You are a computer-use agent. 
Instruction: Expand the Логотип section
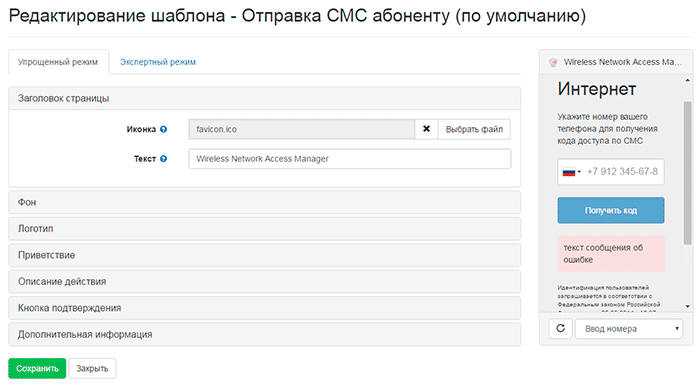pos(264,229)
